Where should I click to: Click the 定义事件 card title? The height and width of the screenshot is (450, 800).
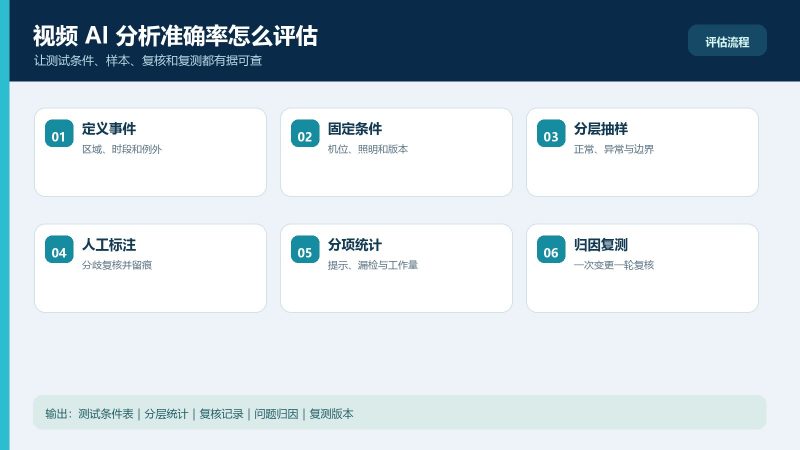tap(109, 129)
